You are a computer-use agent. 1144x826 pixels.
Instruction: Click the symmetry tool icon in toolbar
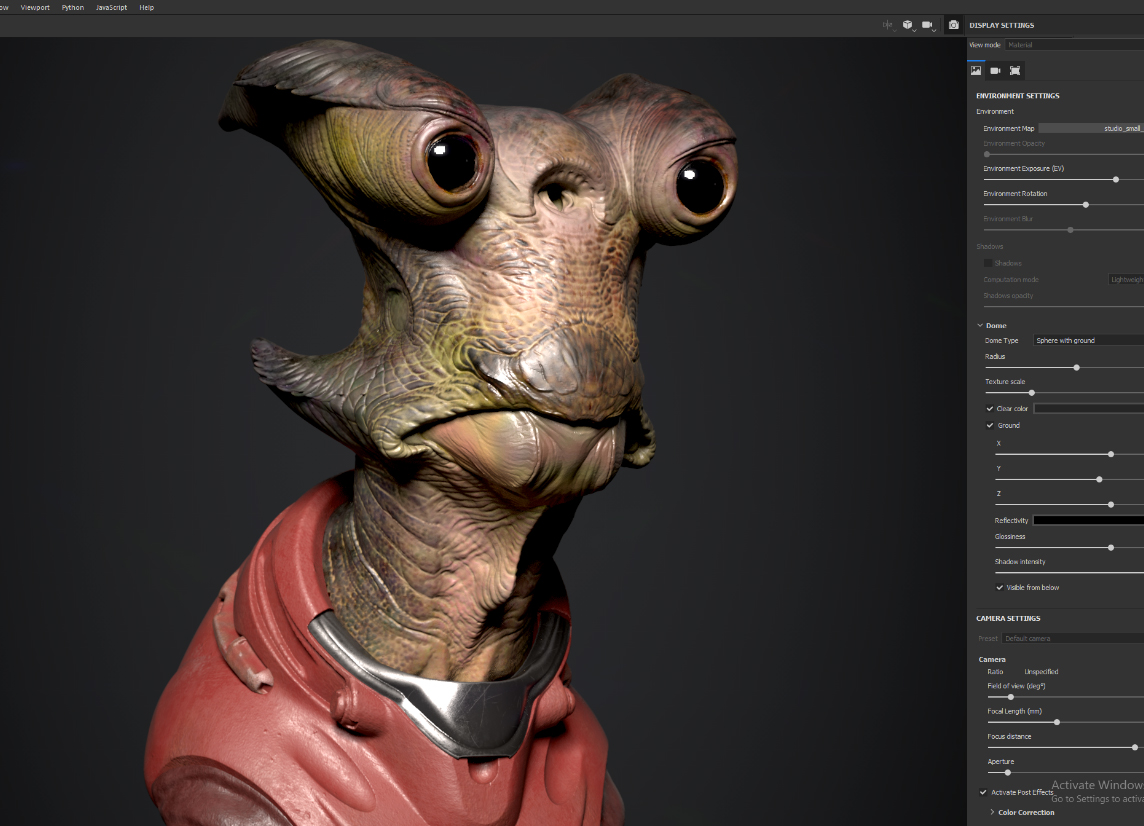(x=886, y=25)
